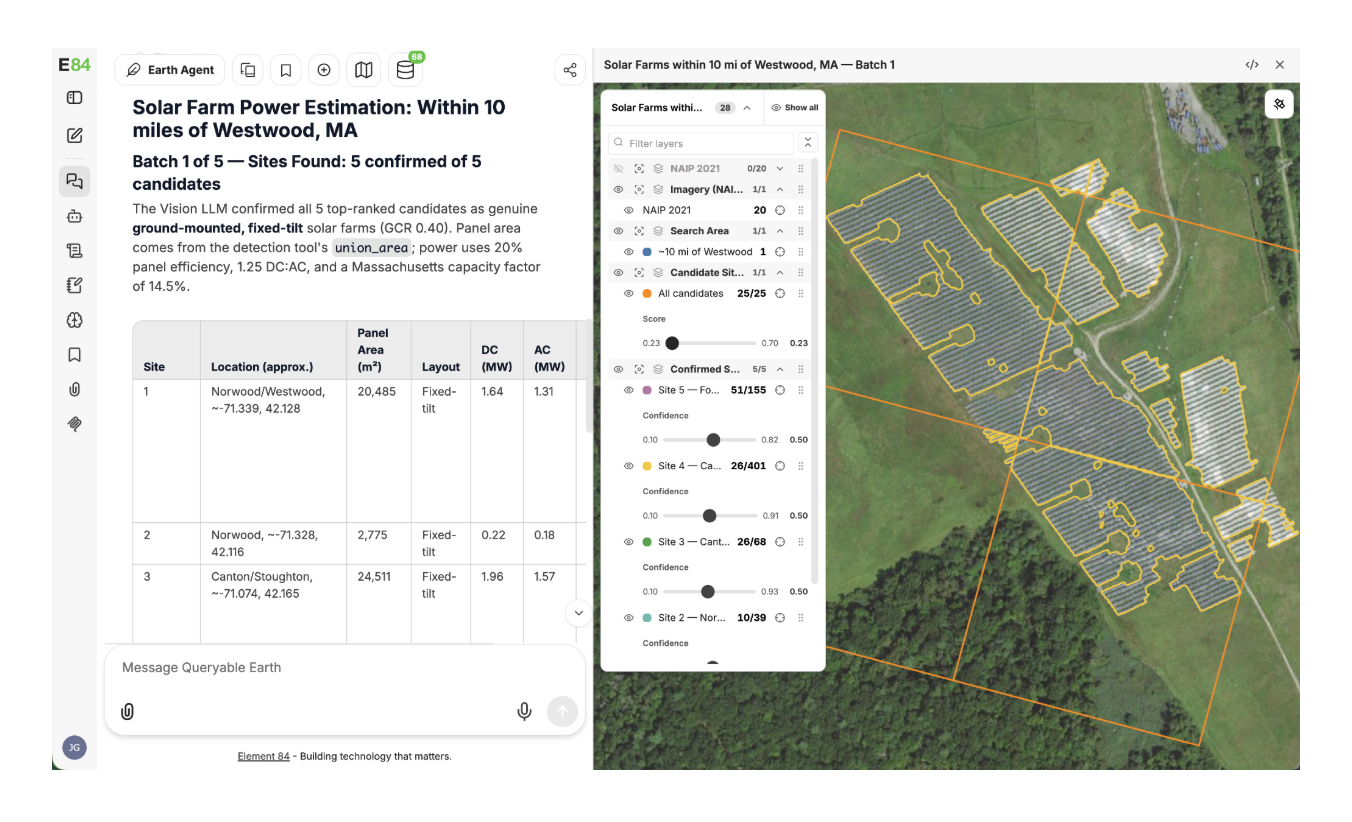Open the scroll document icon in sidebar

pos(74,251)
